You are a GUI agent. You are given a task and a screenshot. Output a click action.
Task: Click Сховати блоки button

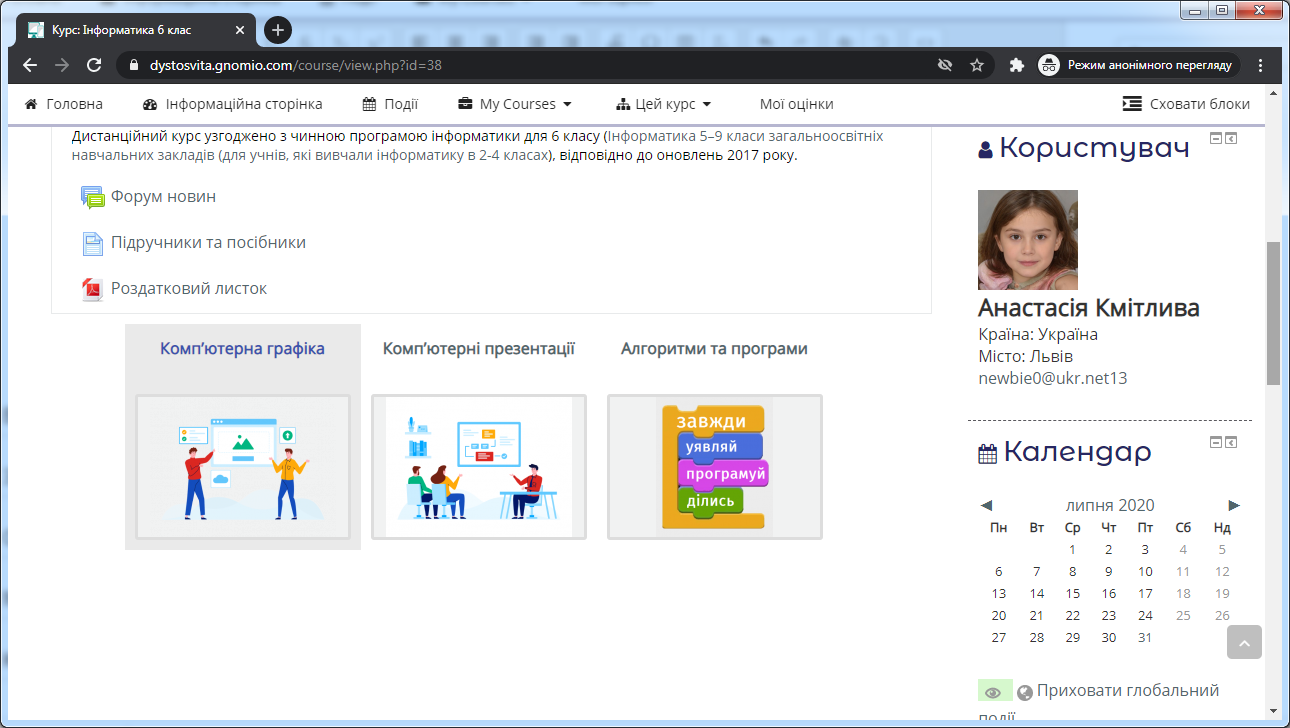tap(1186, 104)
